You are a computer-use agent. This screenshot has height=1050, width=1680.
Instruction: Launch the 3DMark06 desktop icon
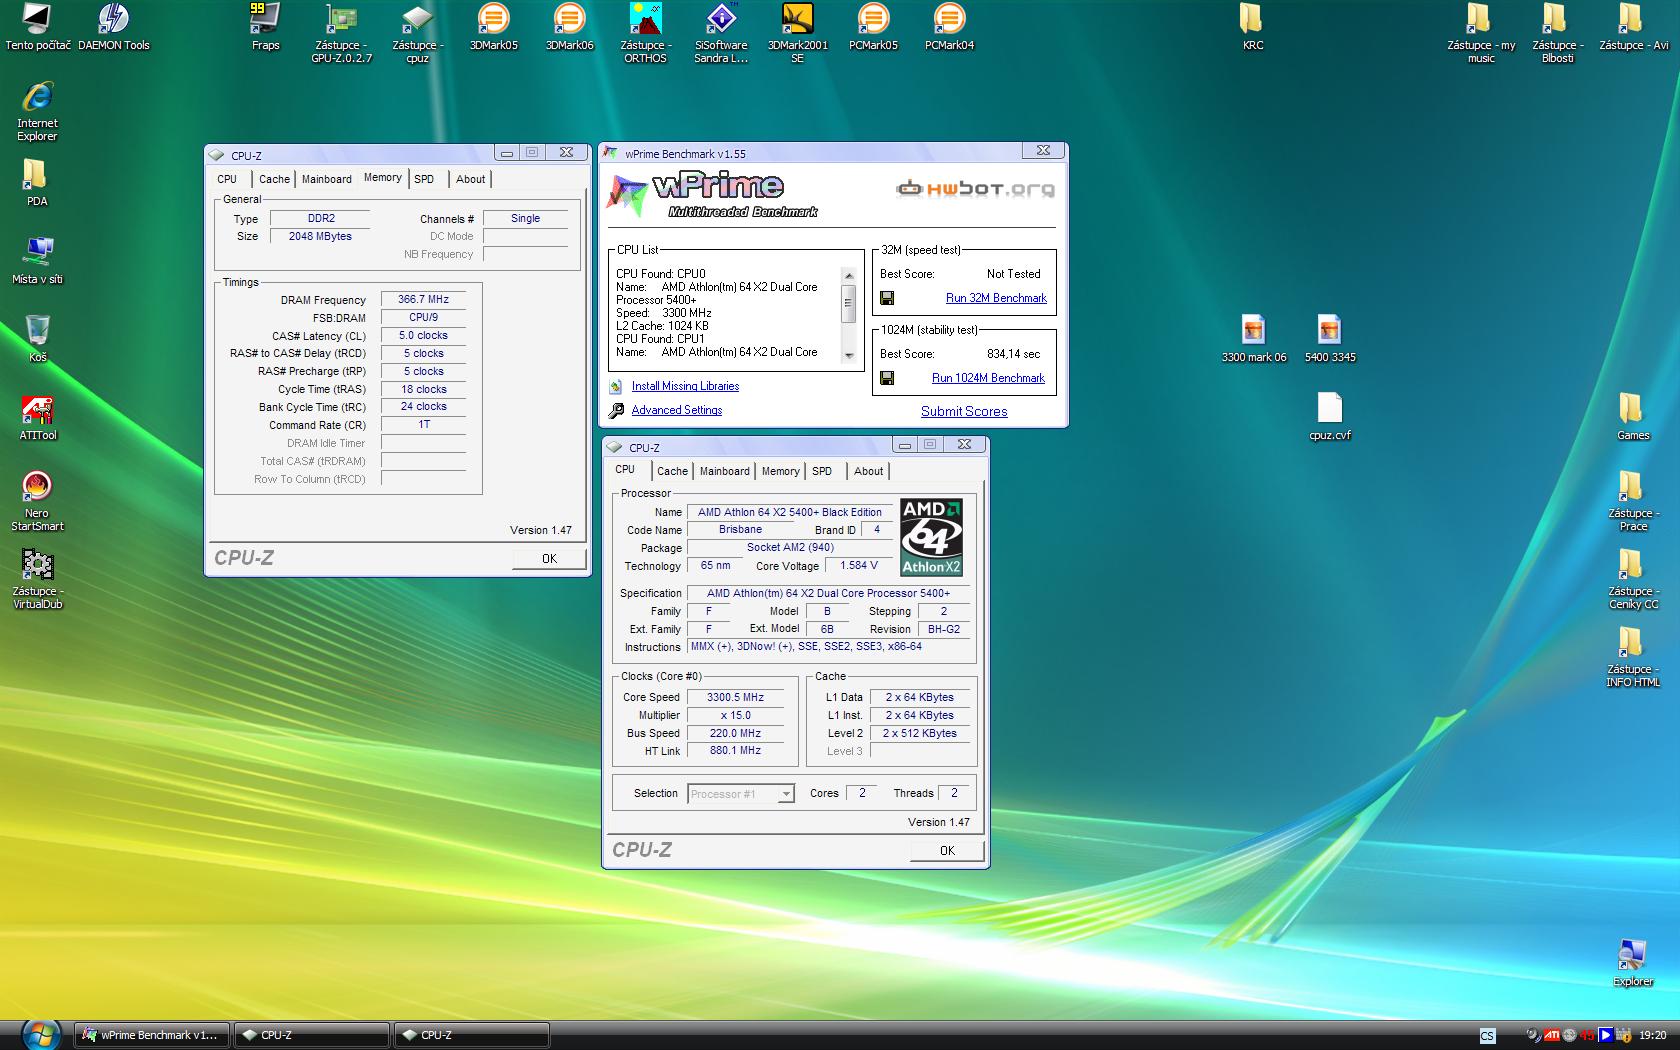point(569,27)
